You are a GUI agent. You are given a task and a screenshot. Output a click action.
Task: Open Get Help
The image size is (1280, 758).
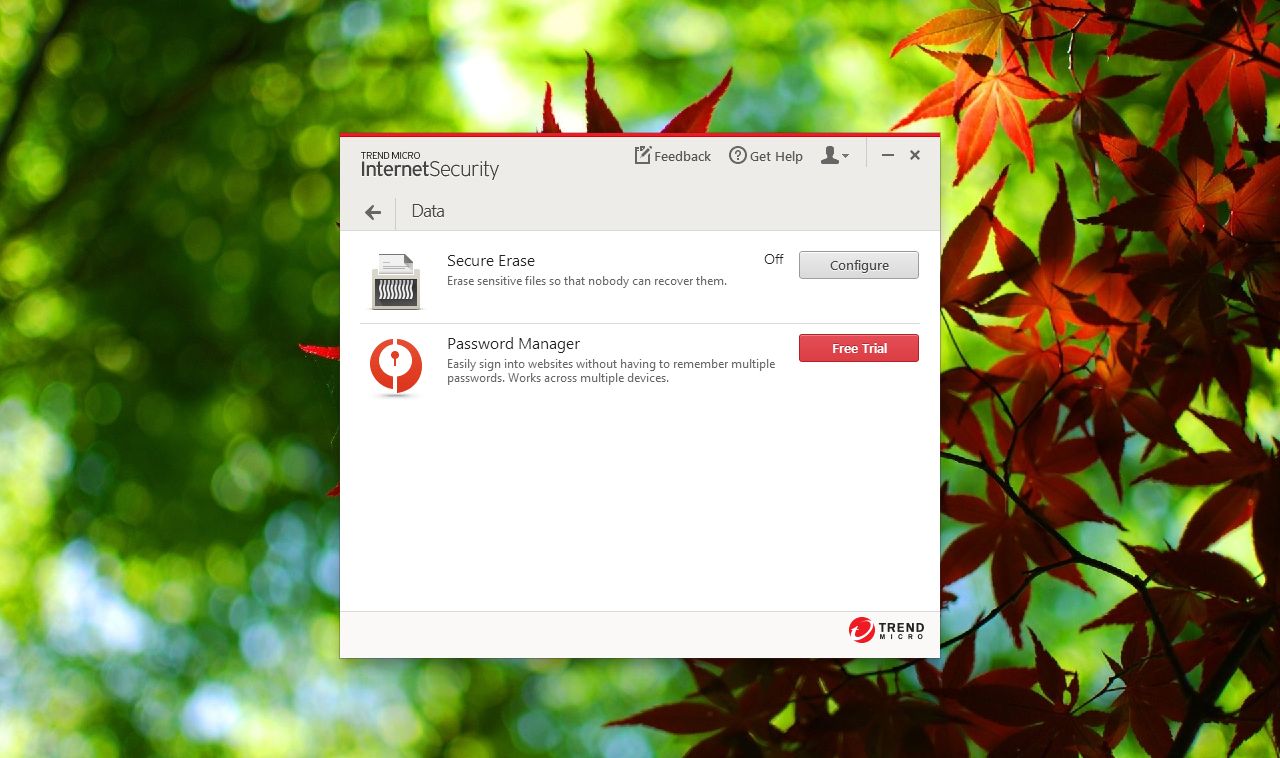point(766,156)
